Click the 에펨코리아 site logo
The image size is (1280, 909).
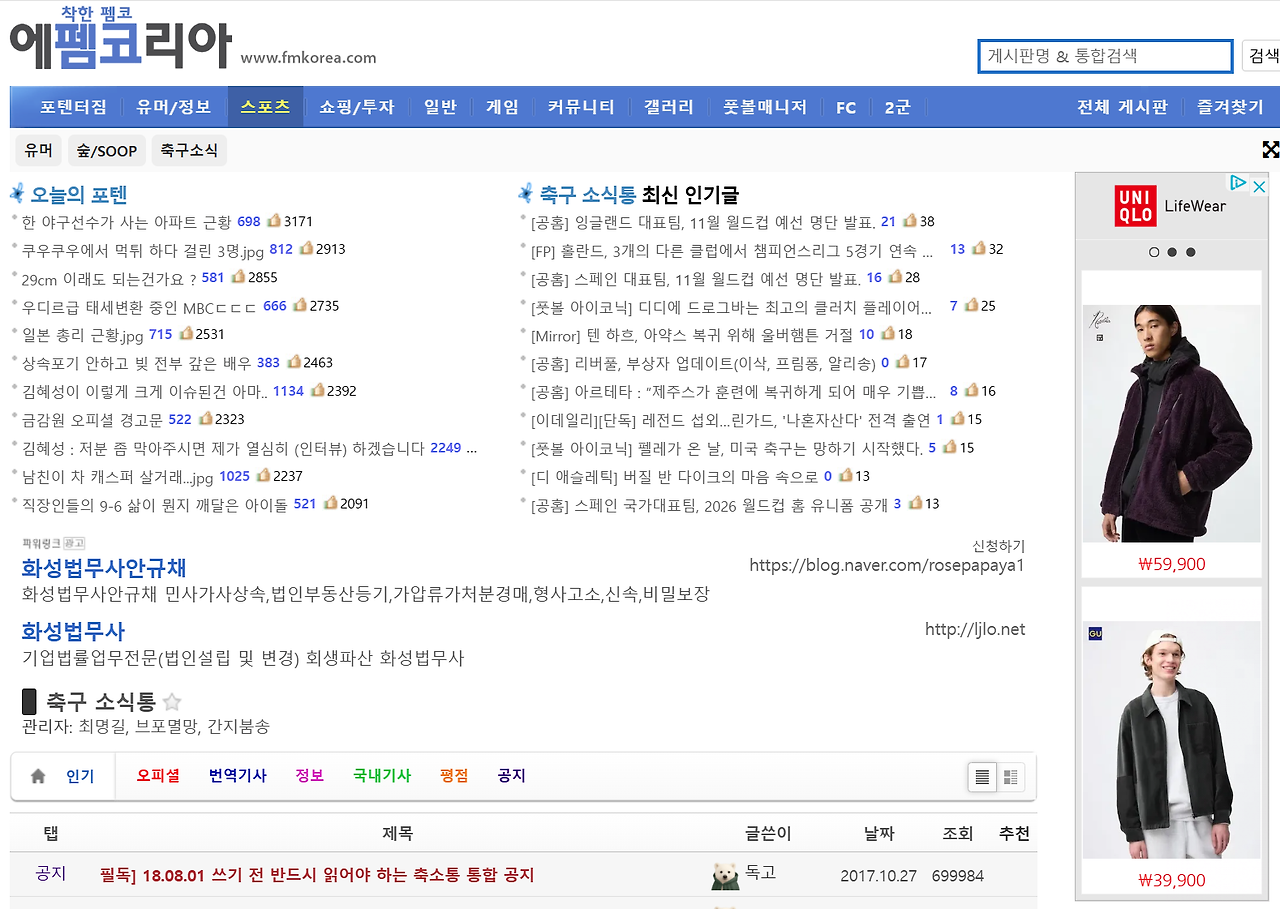120,40
